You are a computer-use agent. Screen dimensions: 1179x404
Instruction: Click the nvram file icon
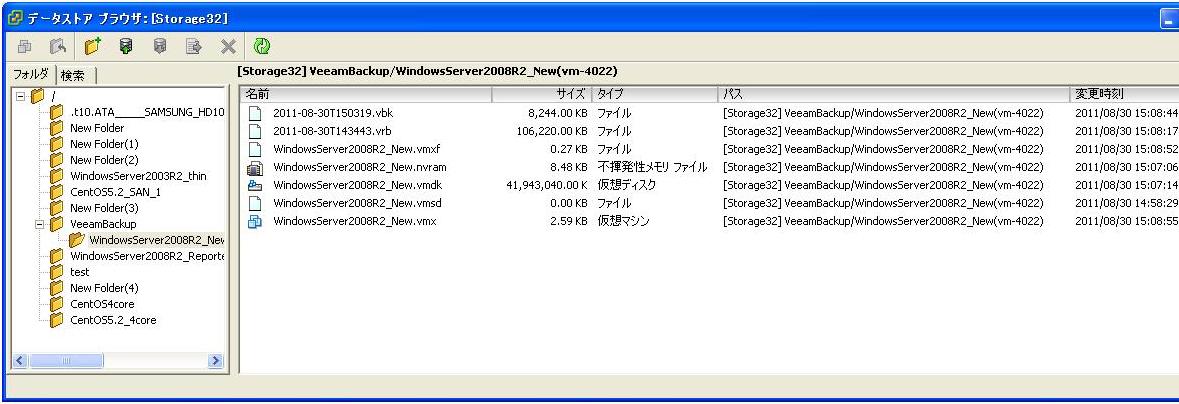tap(255, 167)
